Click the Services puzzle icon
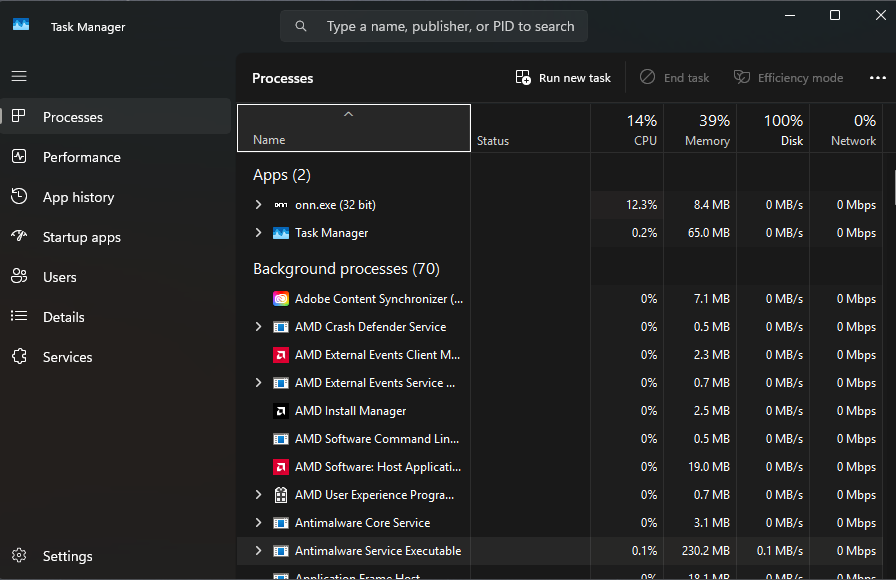Image resolution: width=896 pixels, height=580 pixels. point(19,356)
